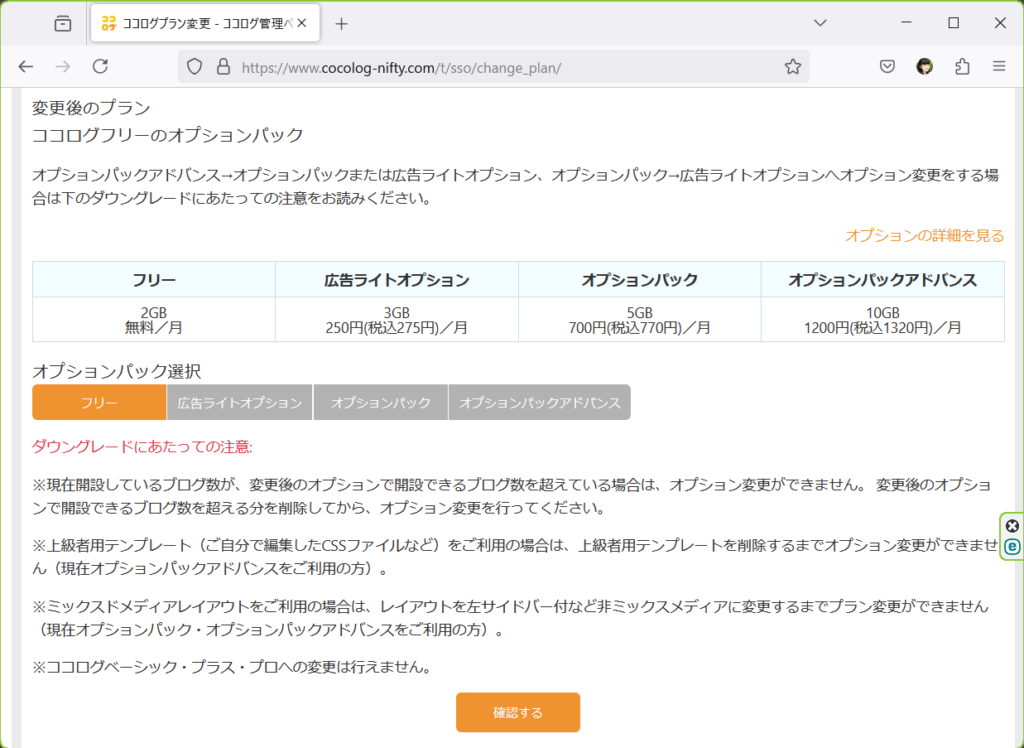Open the tracking protection shield icon
The height and width of the screenshot is (748, 1024).
point(195,67)
